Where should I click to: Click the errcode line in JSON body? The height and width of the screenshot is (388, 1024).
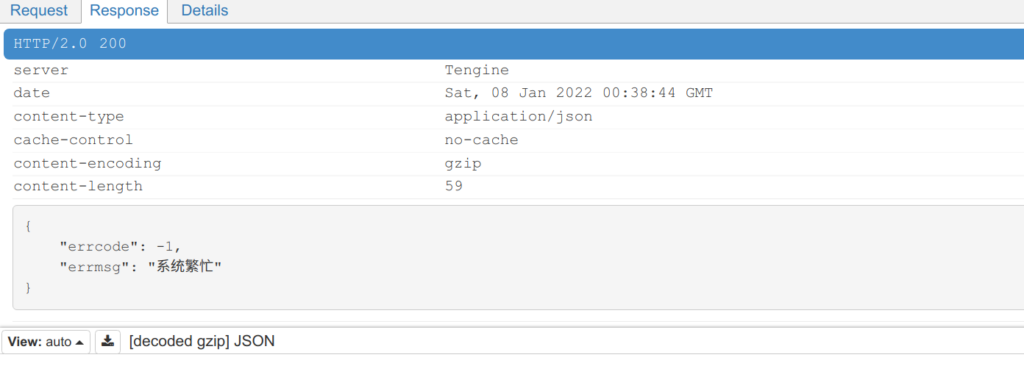point(120,247)
